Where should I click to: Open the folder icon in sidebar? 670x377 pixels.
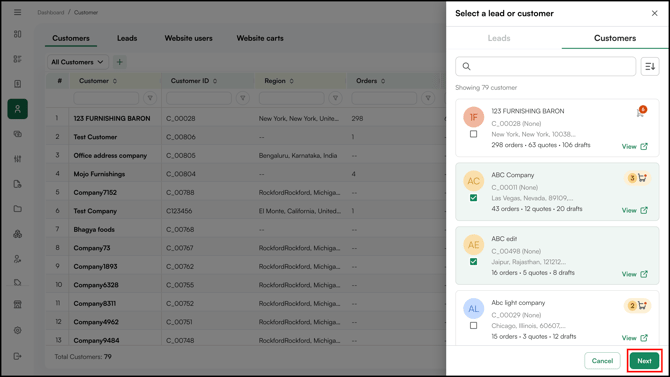pyautogui.click(x=18, y=209)
